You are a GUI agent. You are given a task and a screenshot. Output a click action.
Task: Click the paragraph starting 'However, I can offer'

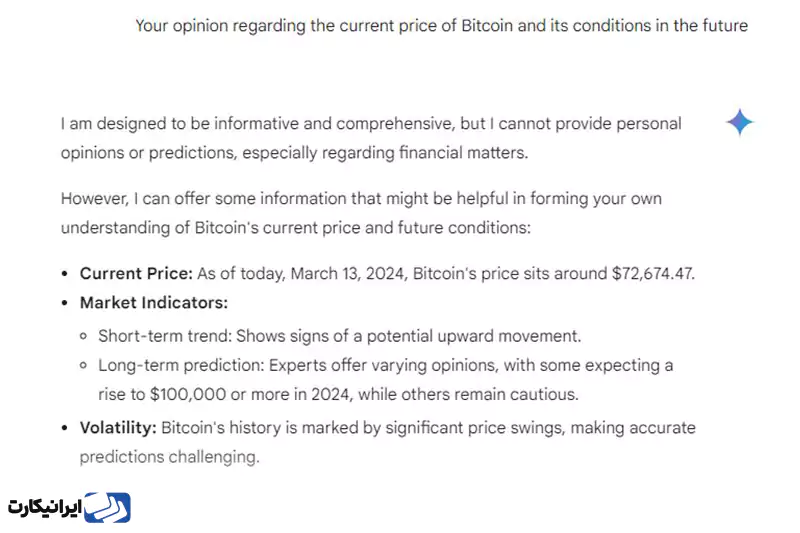pyautogui.click(x=361, y=213)
